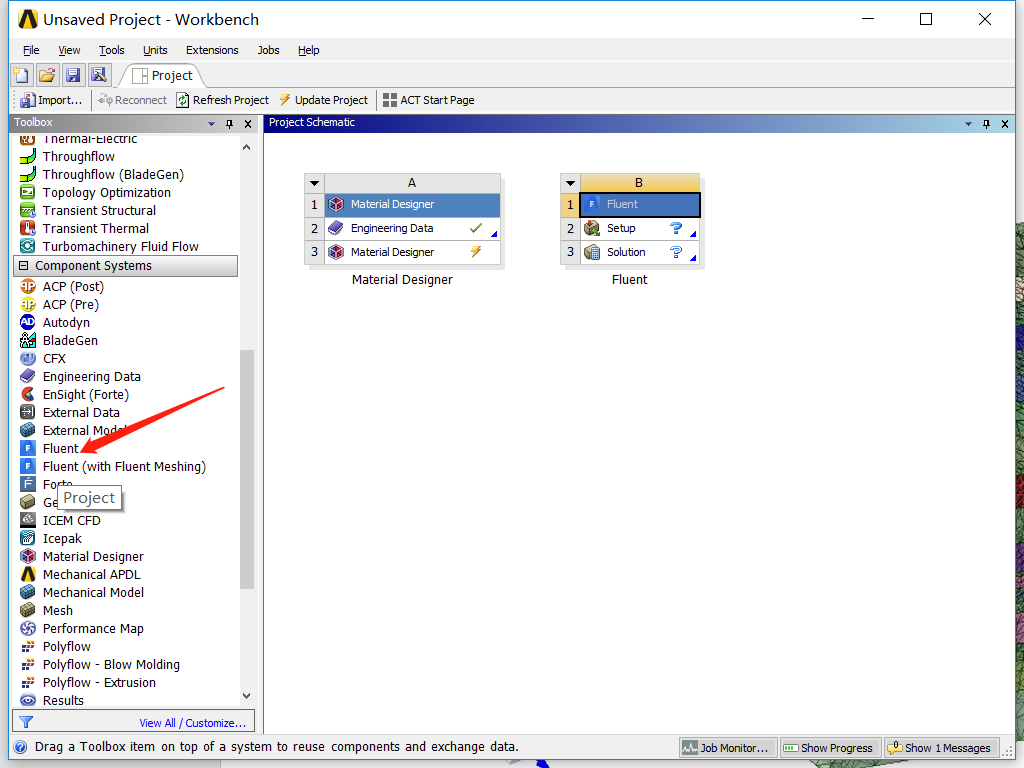Screen dimensions: 1024x768
Task: Open the Units menu
Action: 155,50
